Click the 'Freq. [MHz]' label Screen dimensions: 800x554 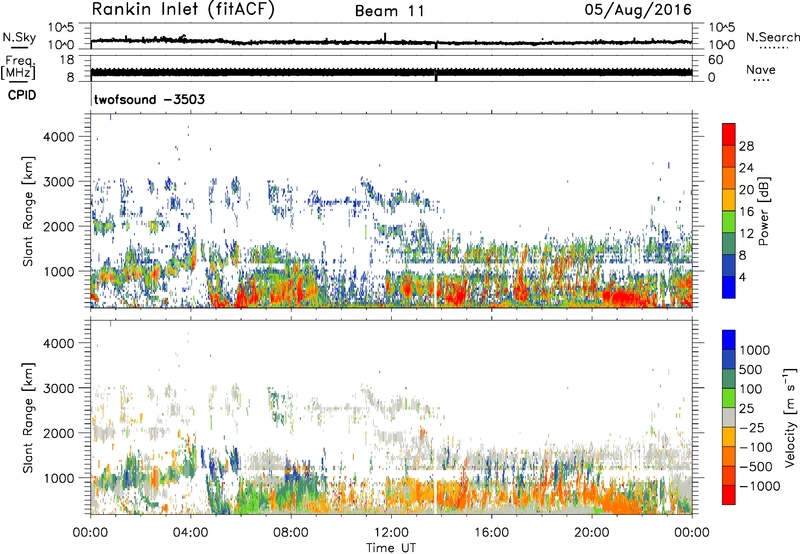pos(18,67)
